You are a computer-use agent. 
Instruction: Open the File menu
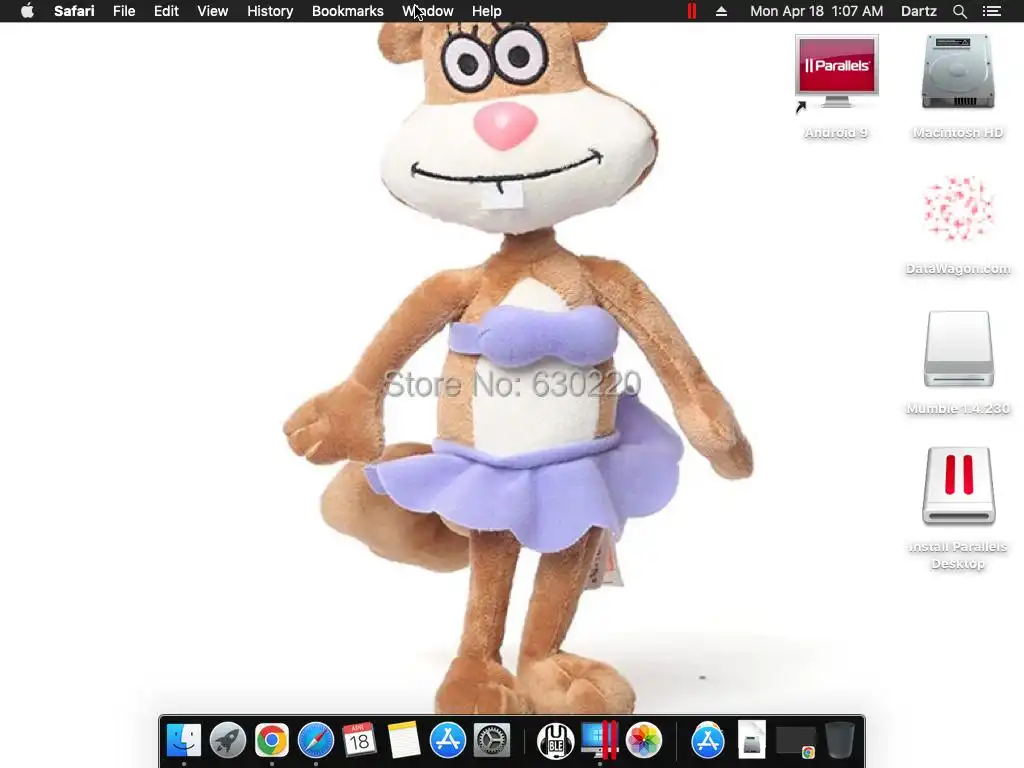point(123,11)
